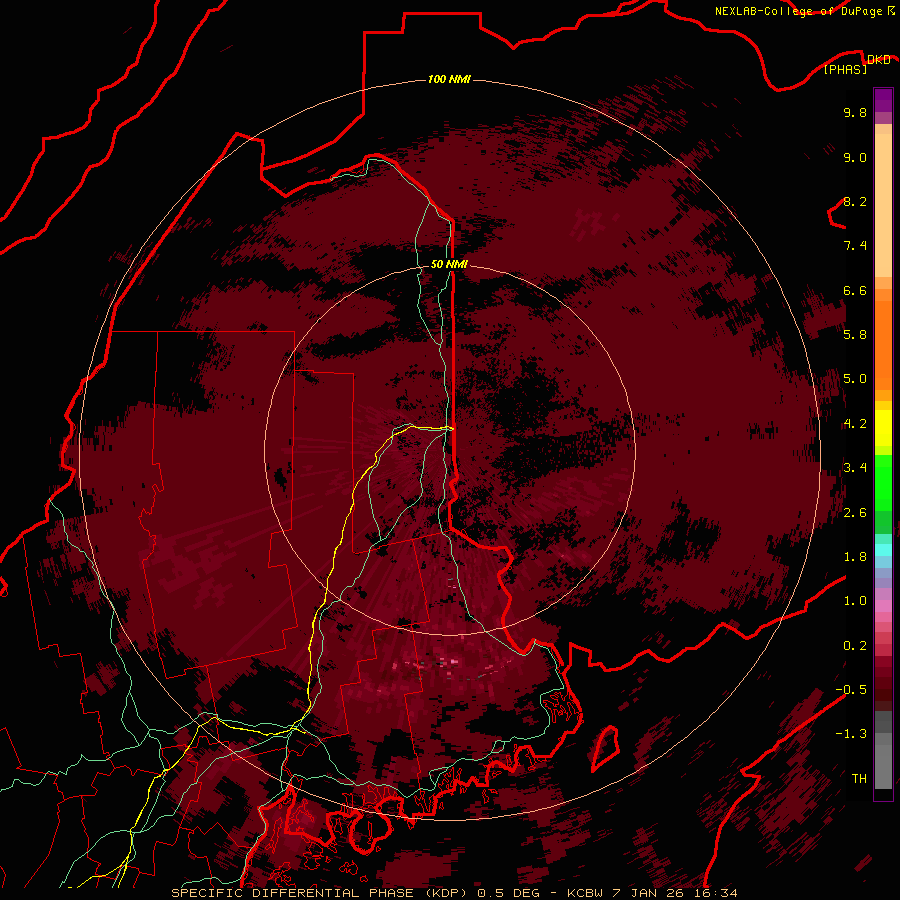Click the 50 NMI range ring label
The width and height of the screenshot is (900, 900).
449,264
